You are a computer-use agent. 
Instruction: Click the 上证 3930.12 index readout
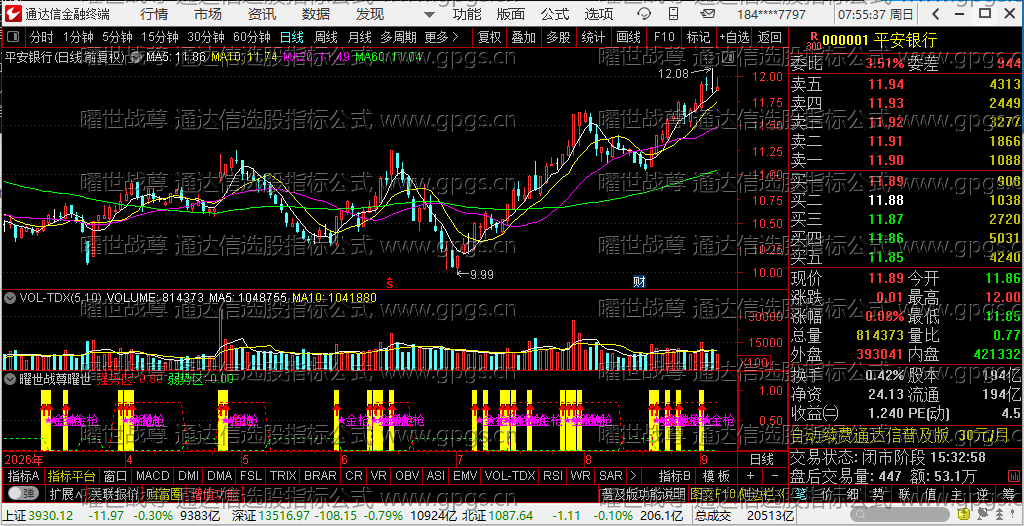pyautogui.click(x=39, y=516)
